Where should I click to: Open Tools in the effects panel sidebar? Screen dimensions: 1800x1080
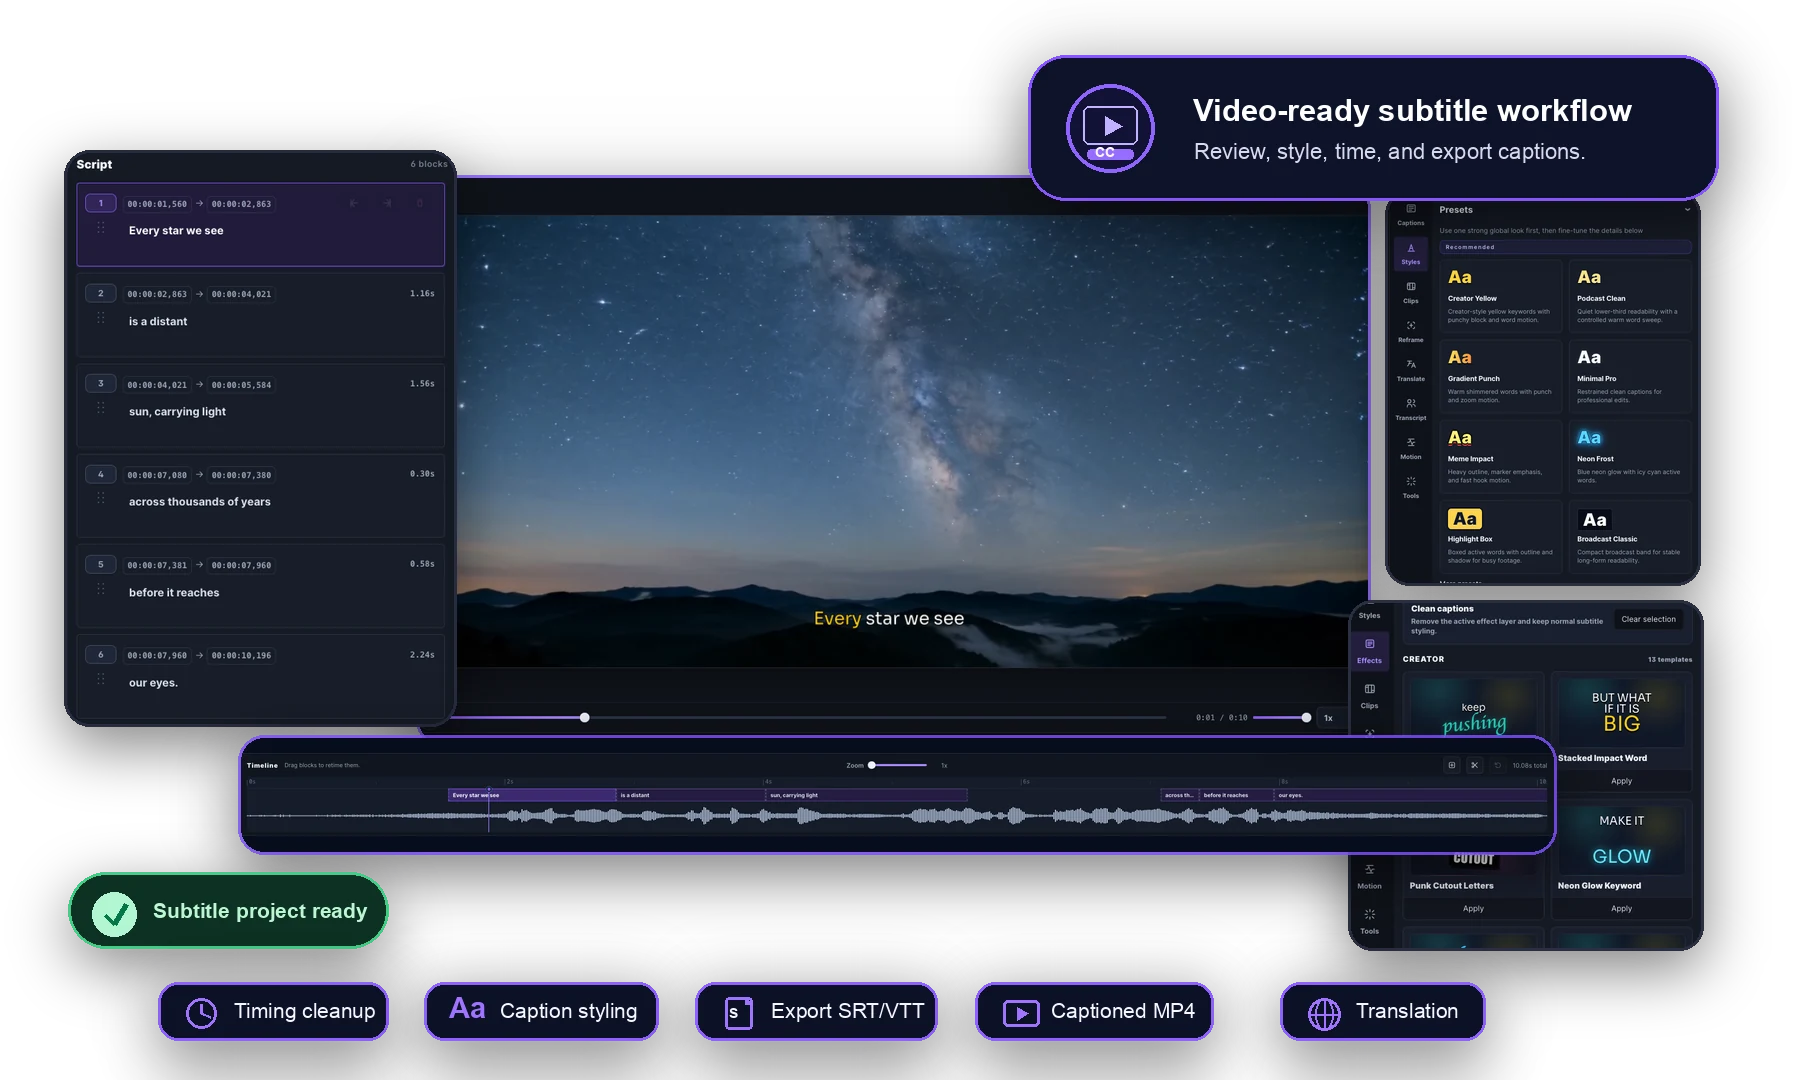tap(1369, 921)
